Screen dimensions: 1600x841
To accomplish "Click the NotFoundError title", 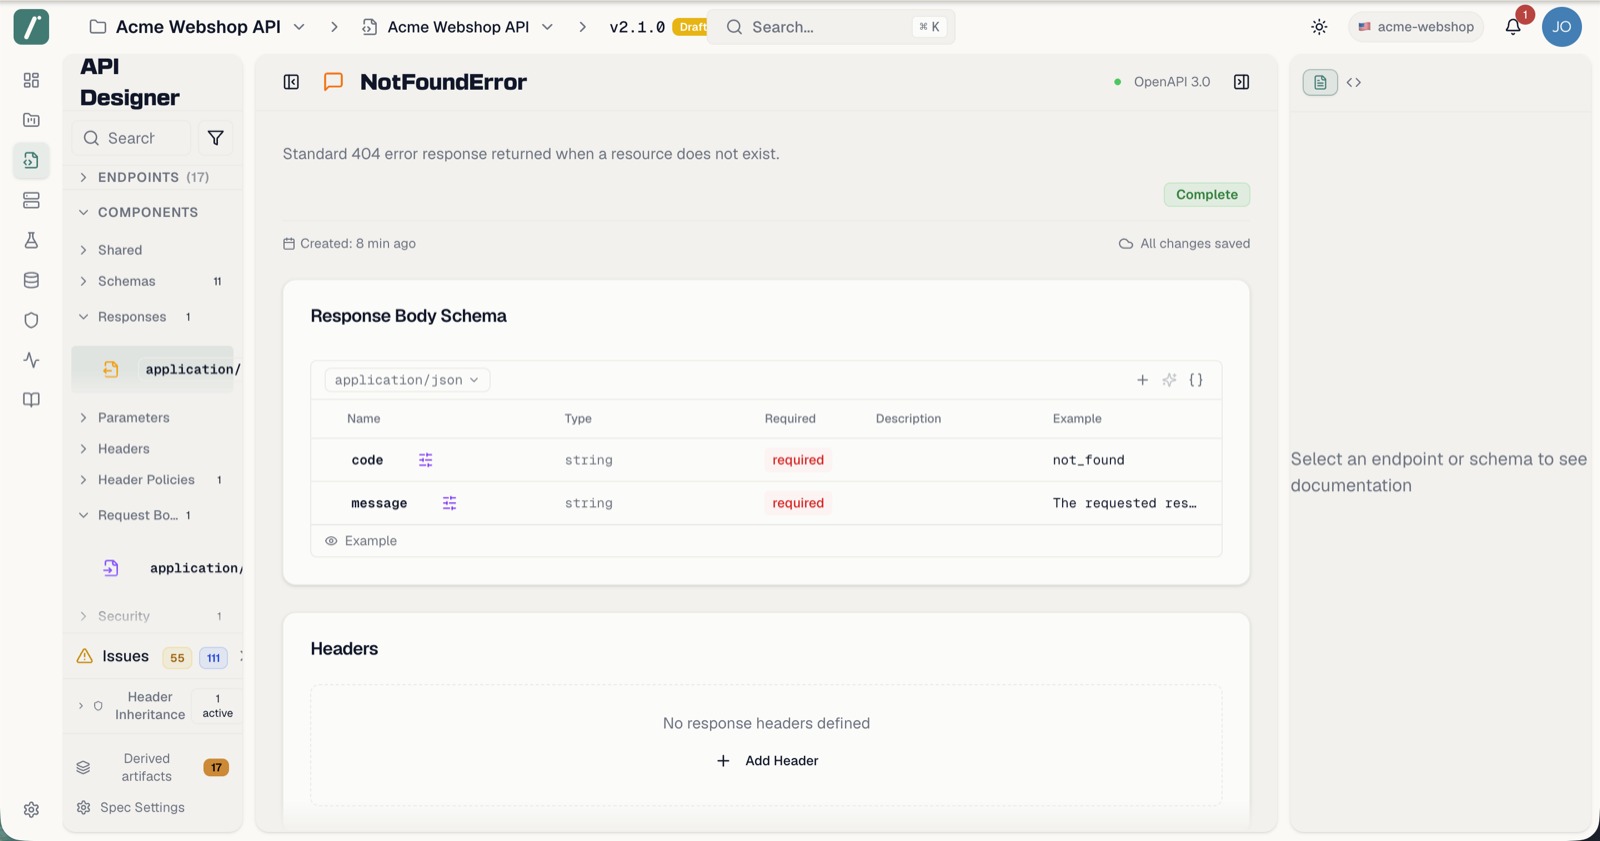I will (443, 82).
